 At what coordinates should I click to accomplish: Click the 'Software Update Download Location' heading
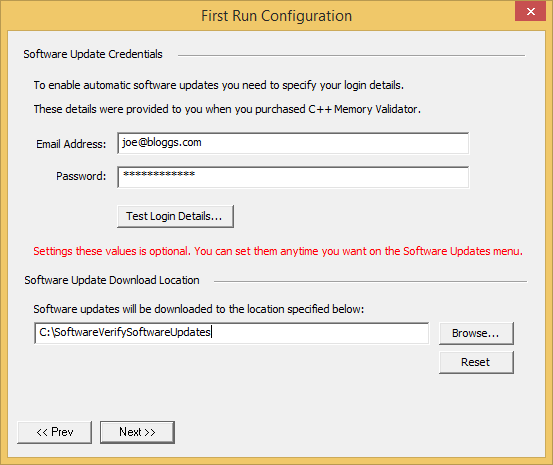[112, 280]
